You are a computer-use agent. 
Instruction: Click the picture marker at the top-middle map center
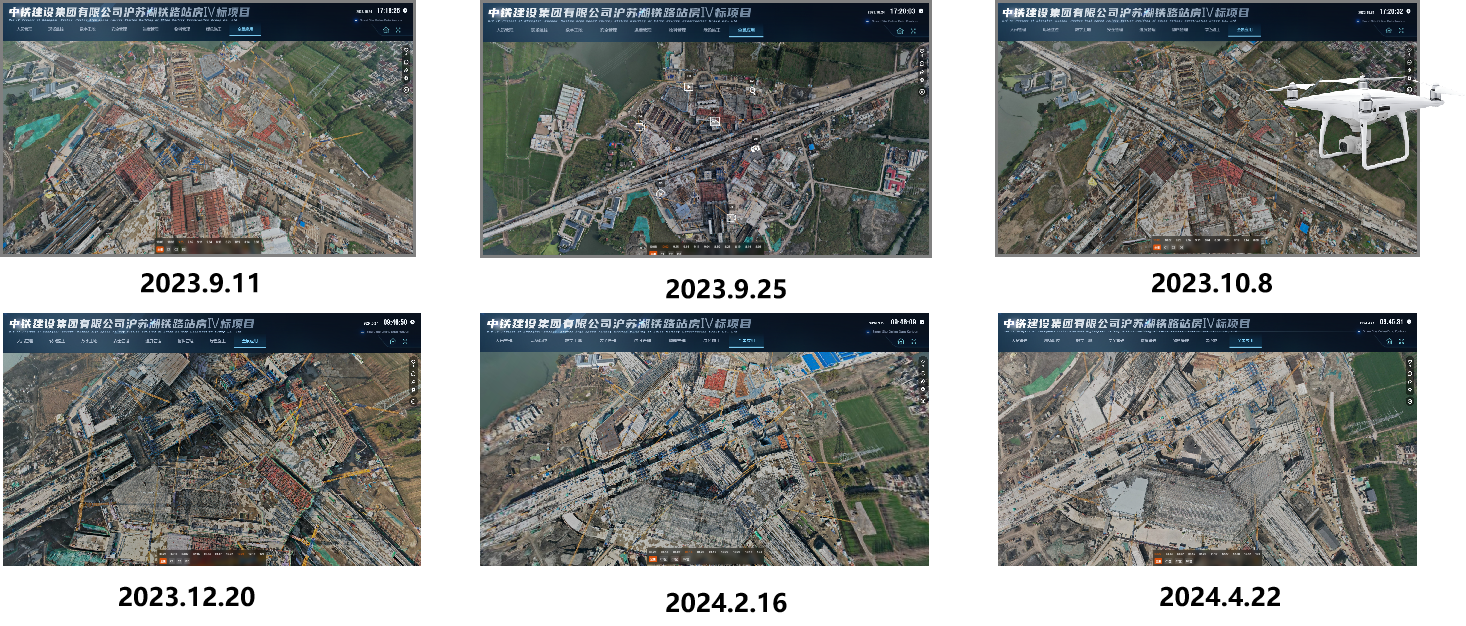pos(714,121)
